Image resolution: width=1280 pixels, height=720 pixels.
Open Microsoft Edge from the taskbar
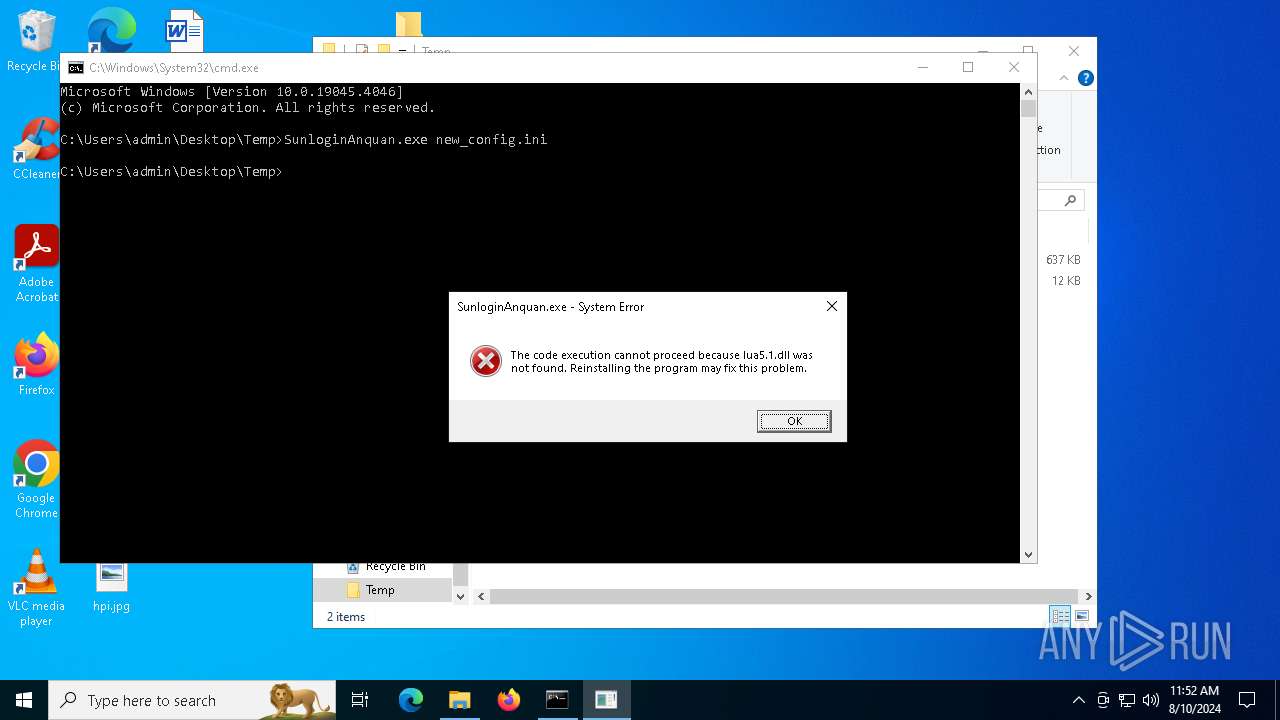411,700
